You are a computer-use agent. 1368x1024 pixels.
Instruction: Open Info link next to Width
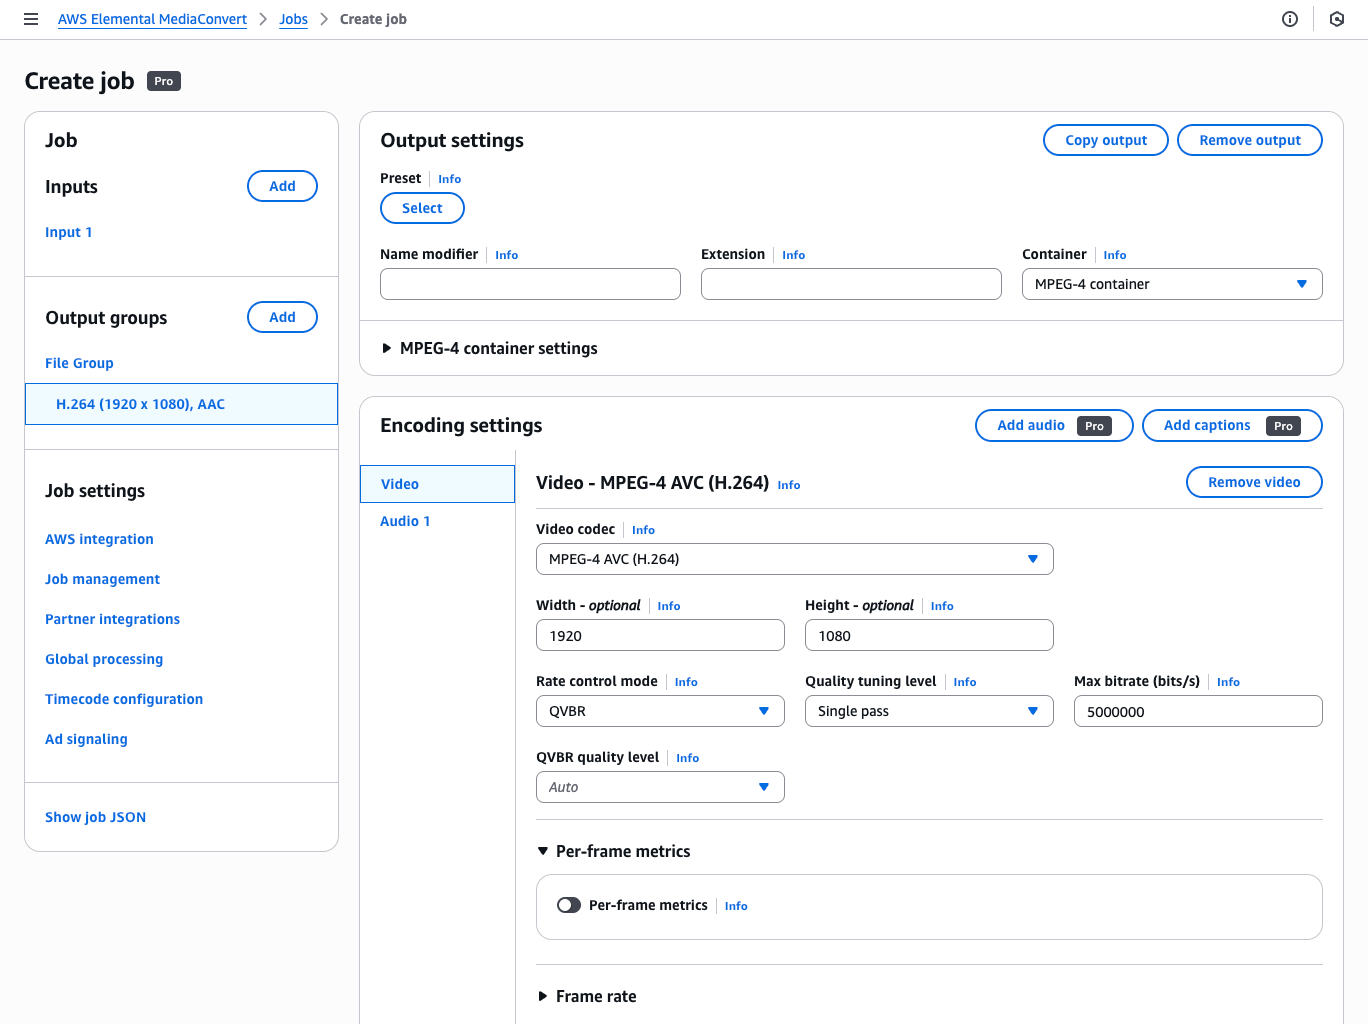[x=668, y=606]
